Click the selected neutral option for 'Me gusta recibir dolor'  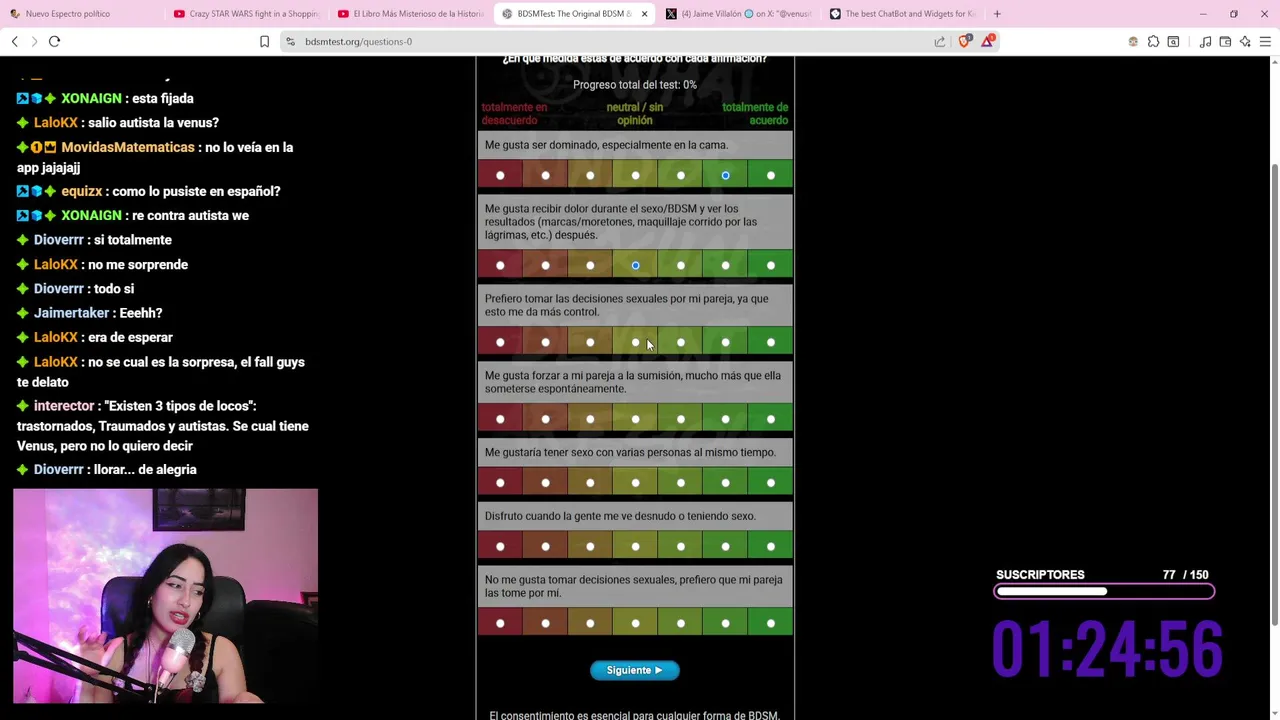[635, 266]
